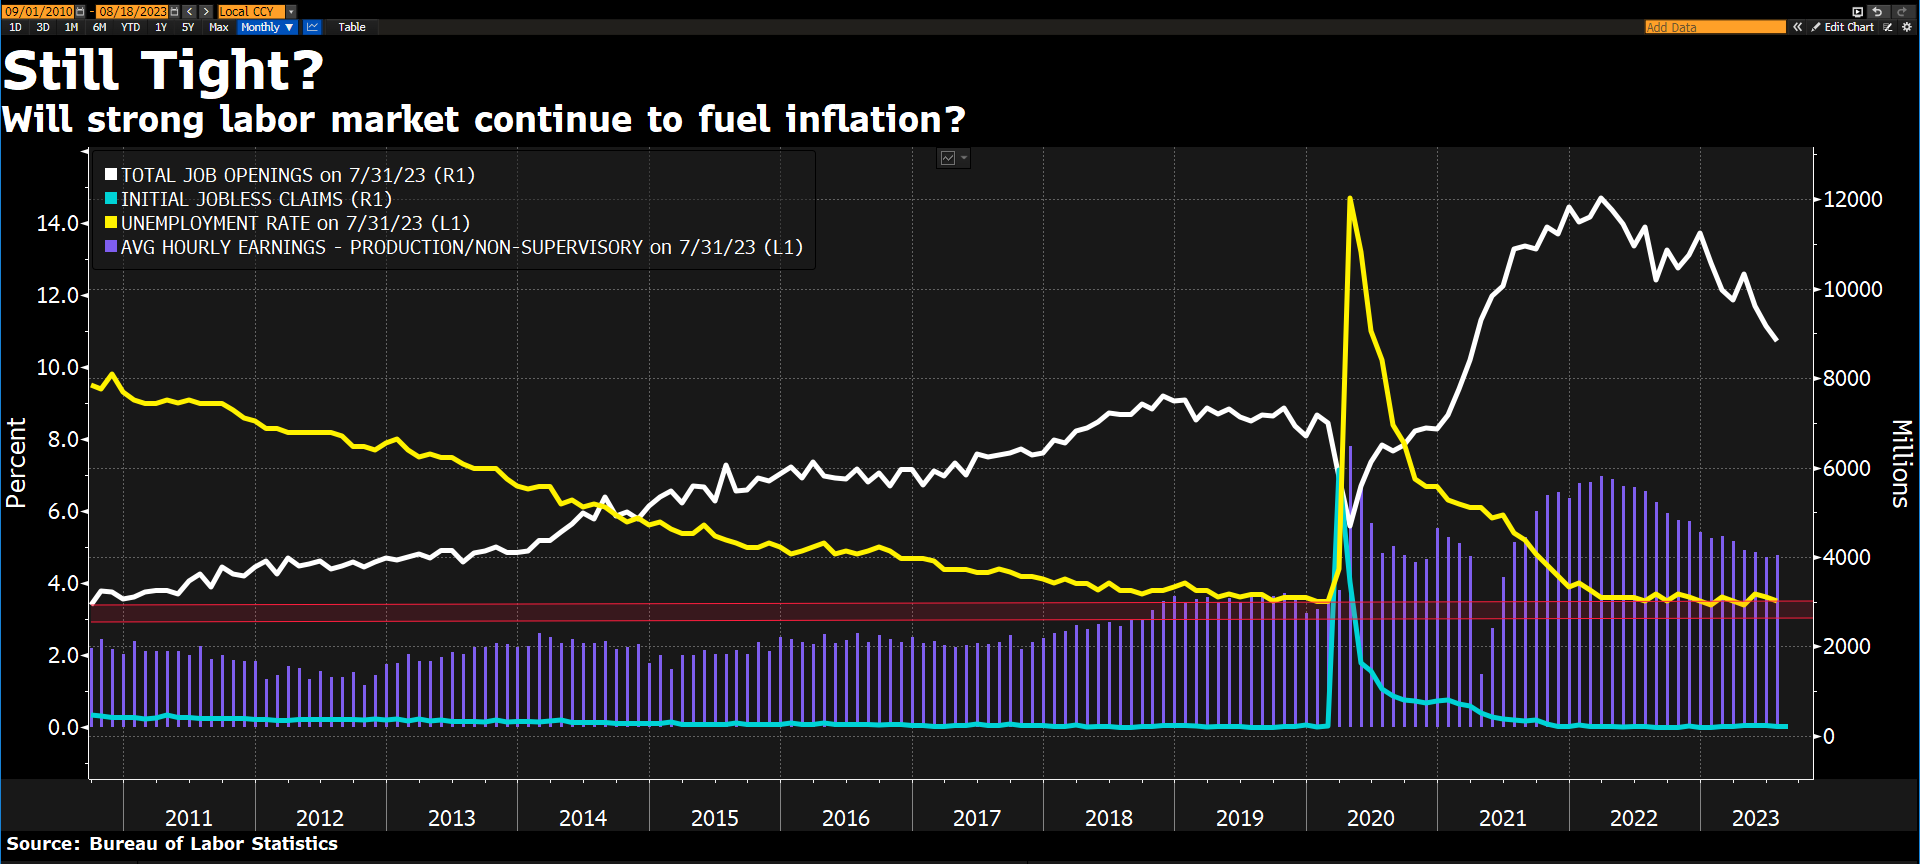The height and width of the screenshot is (864, 1920).
Task: Open the Monthly periodicity dropdown
Action: pyautogui.click(x=266, y=27)
